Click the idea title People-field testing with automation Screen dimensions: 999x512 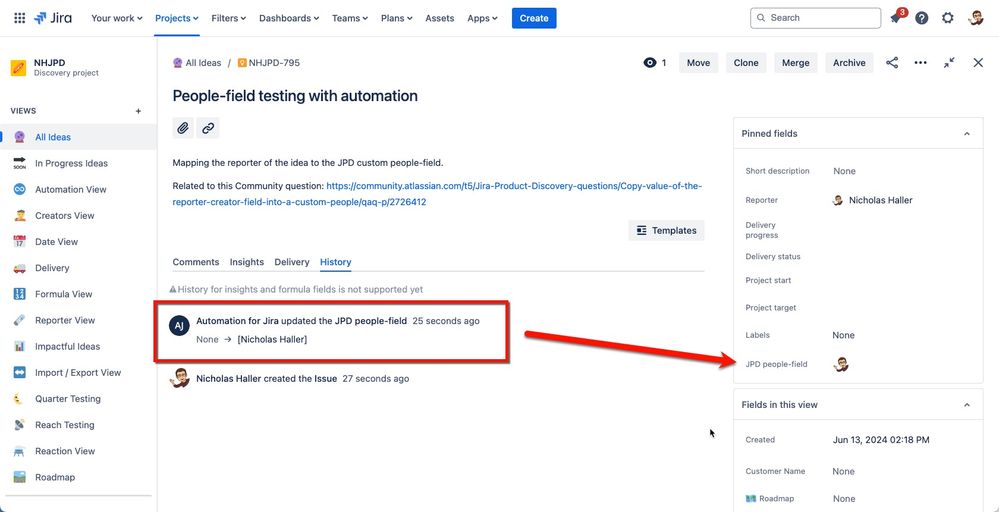click(x=295, y=96)
